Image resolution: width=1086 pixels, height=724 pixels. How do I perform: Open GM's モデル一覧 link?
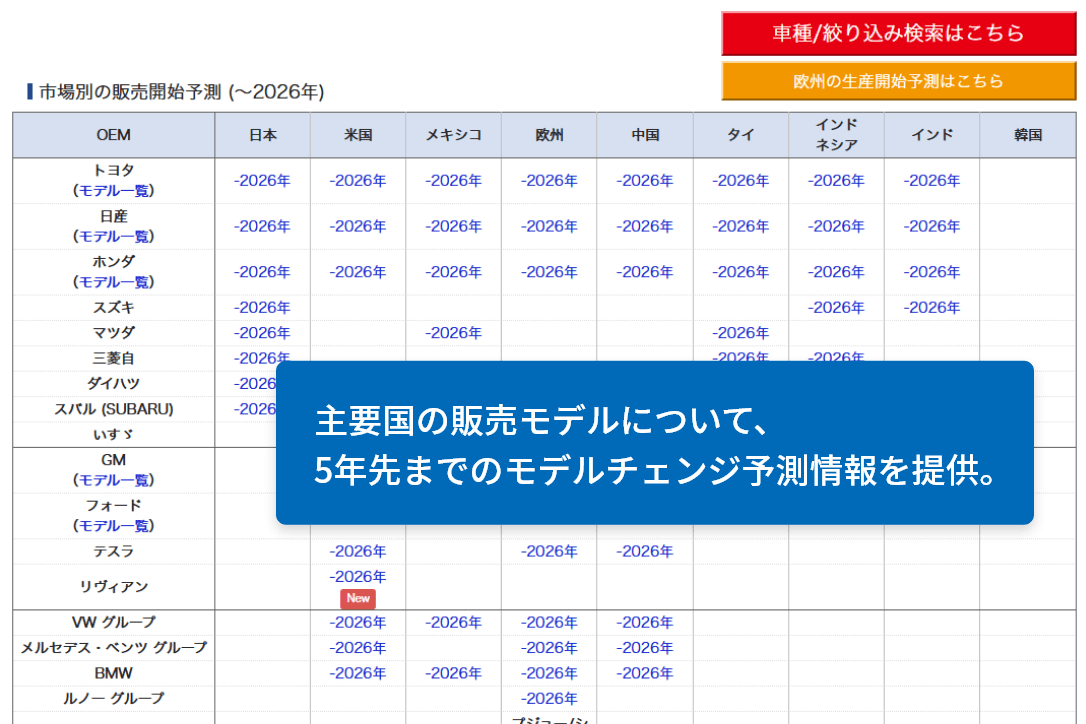click(x=114, y=480)
